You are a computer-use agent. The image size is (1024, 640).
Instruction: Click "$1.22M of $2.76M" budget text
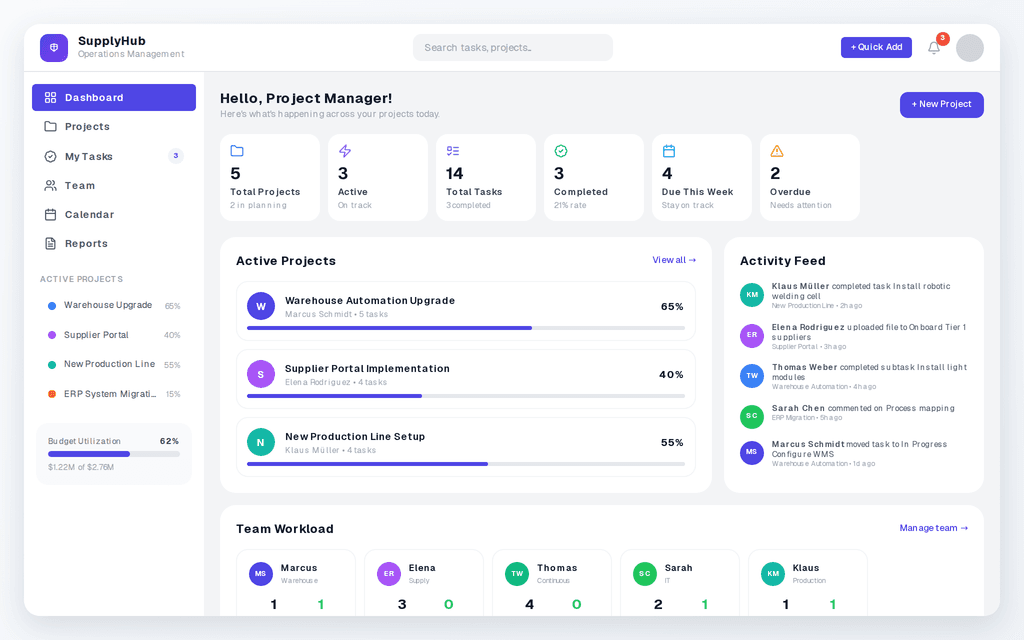[81, 467]
